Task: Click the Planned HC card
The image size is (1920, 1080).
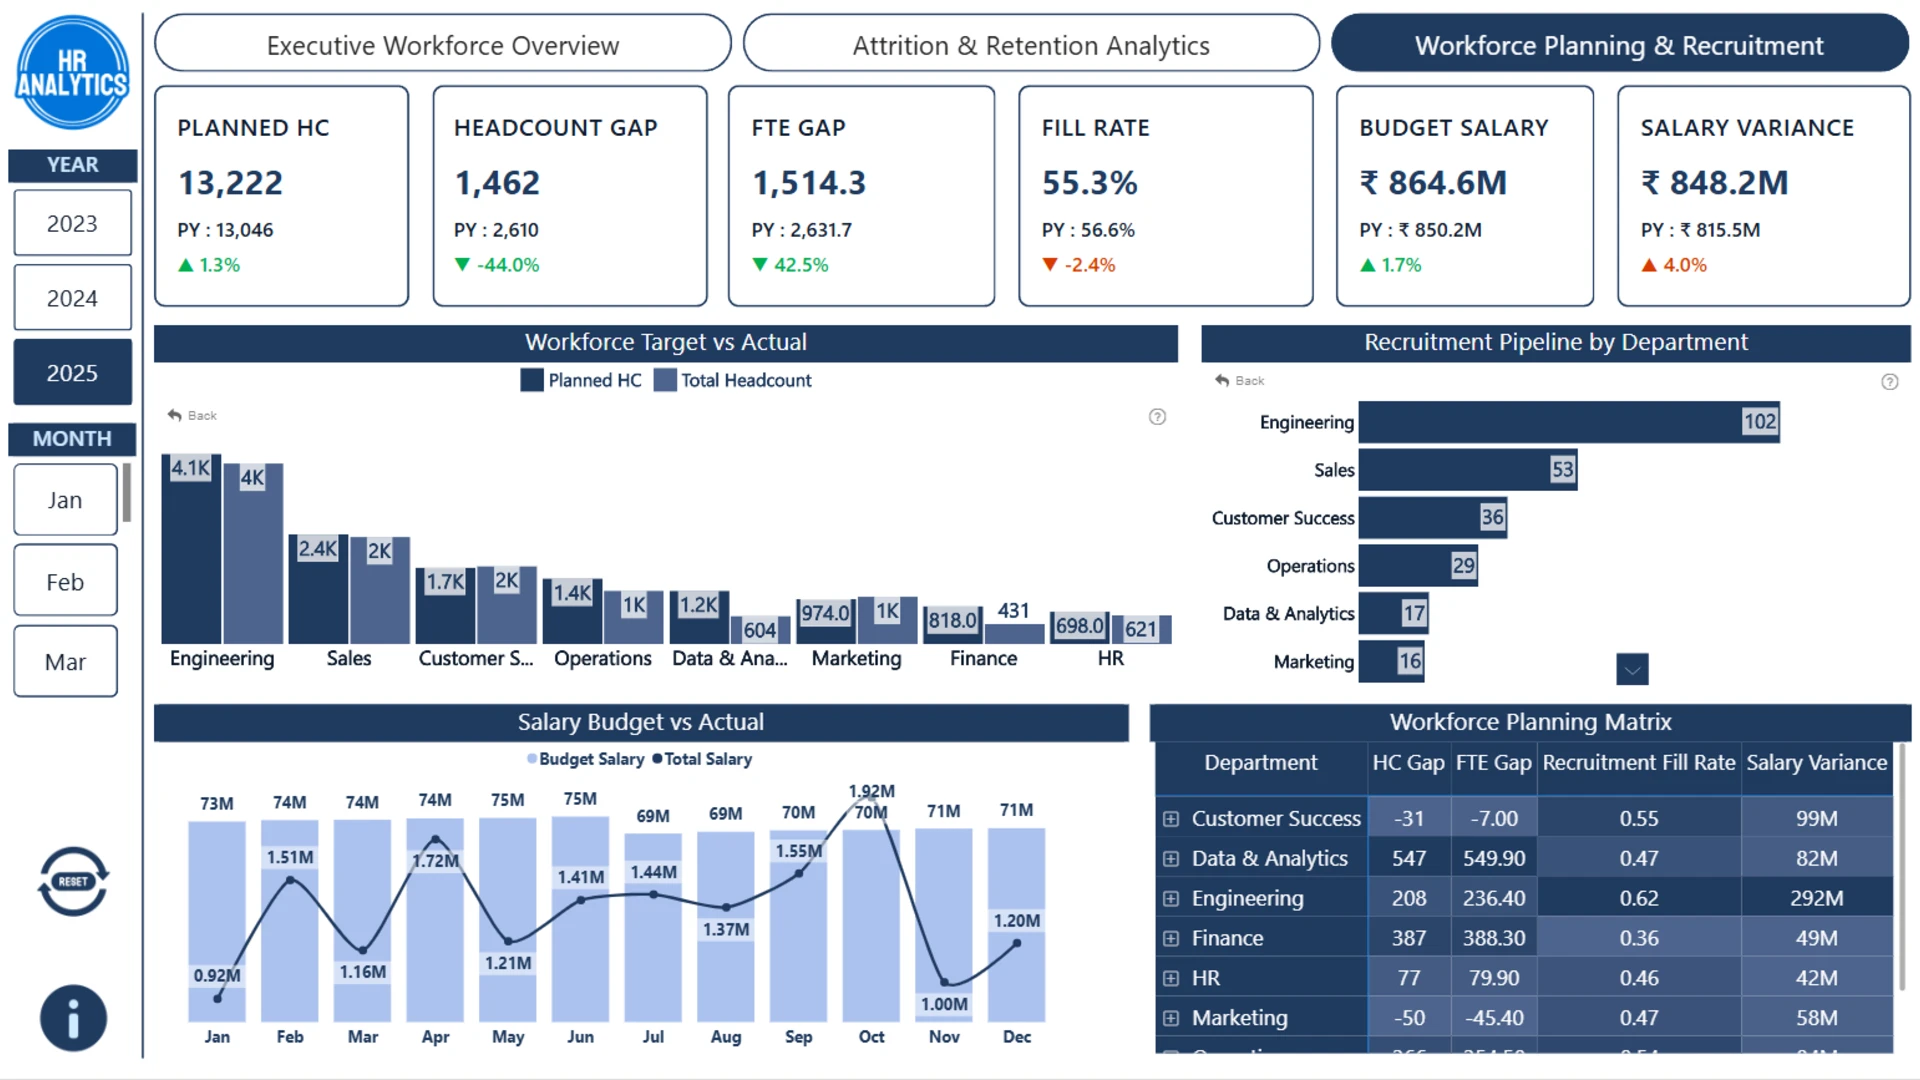Action: tap(281, 196)
